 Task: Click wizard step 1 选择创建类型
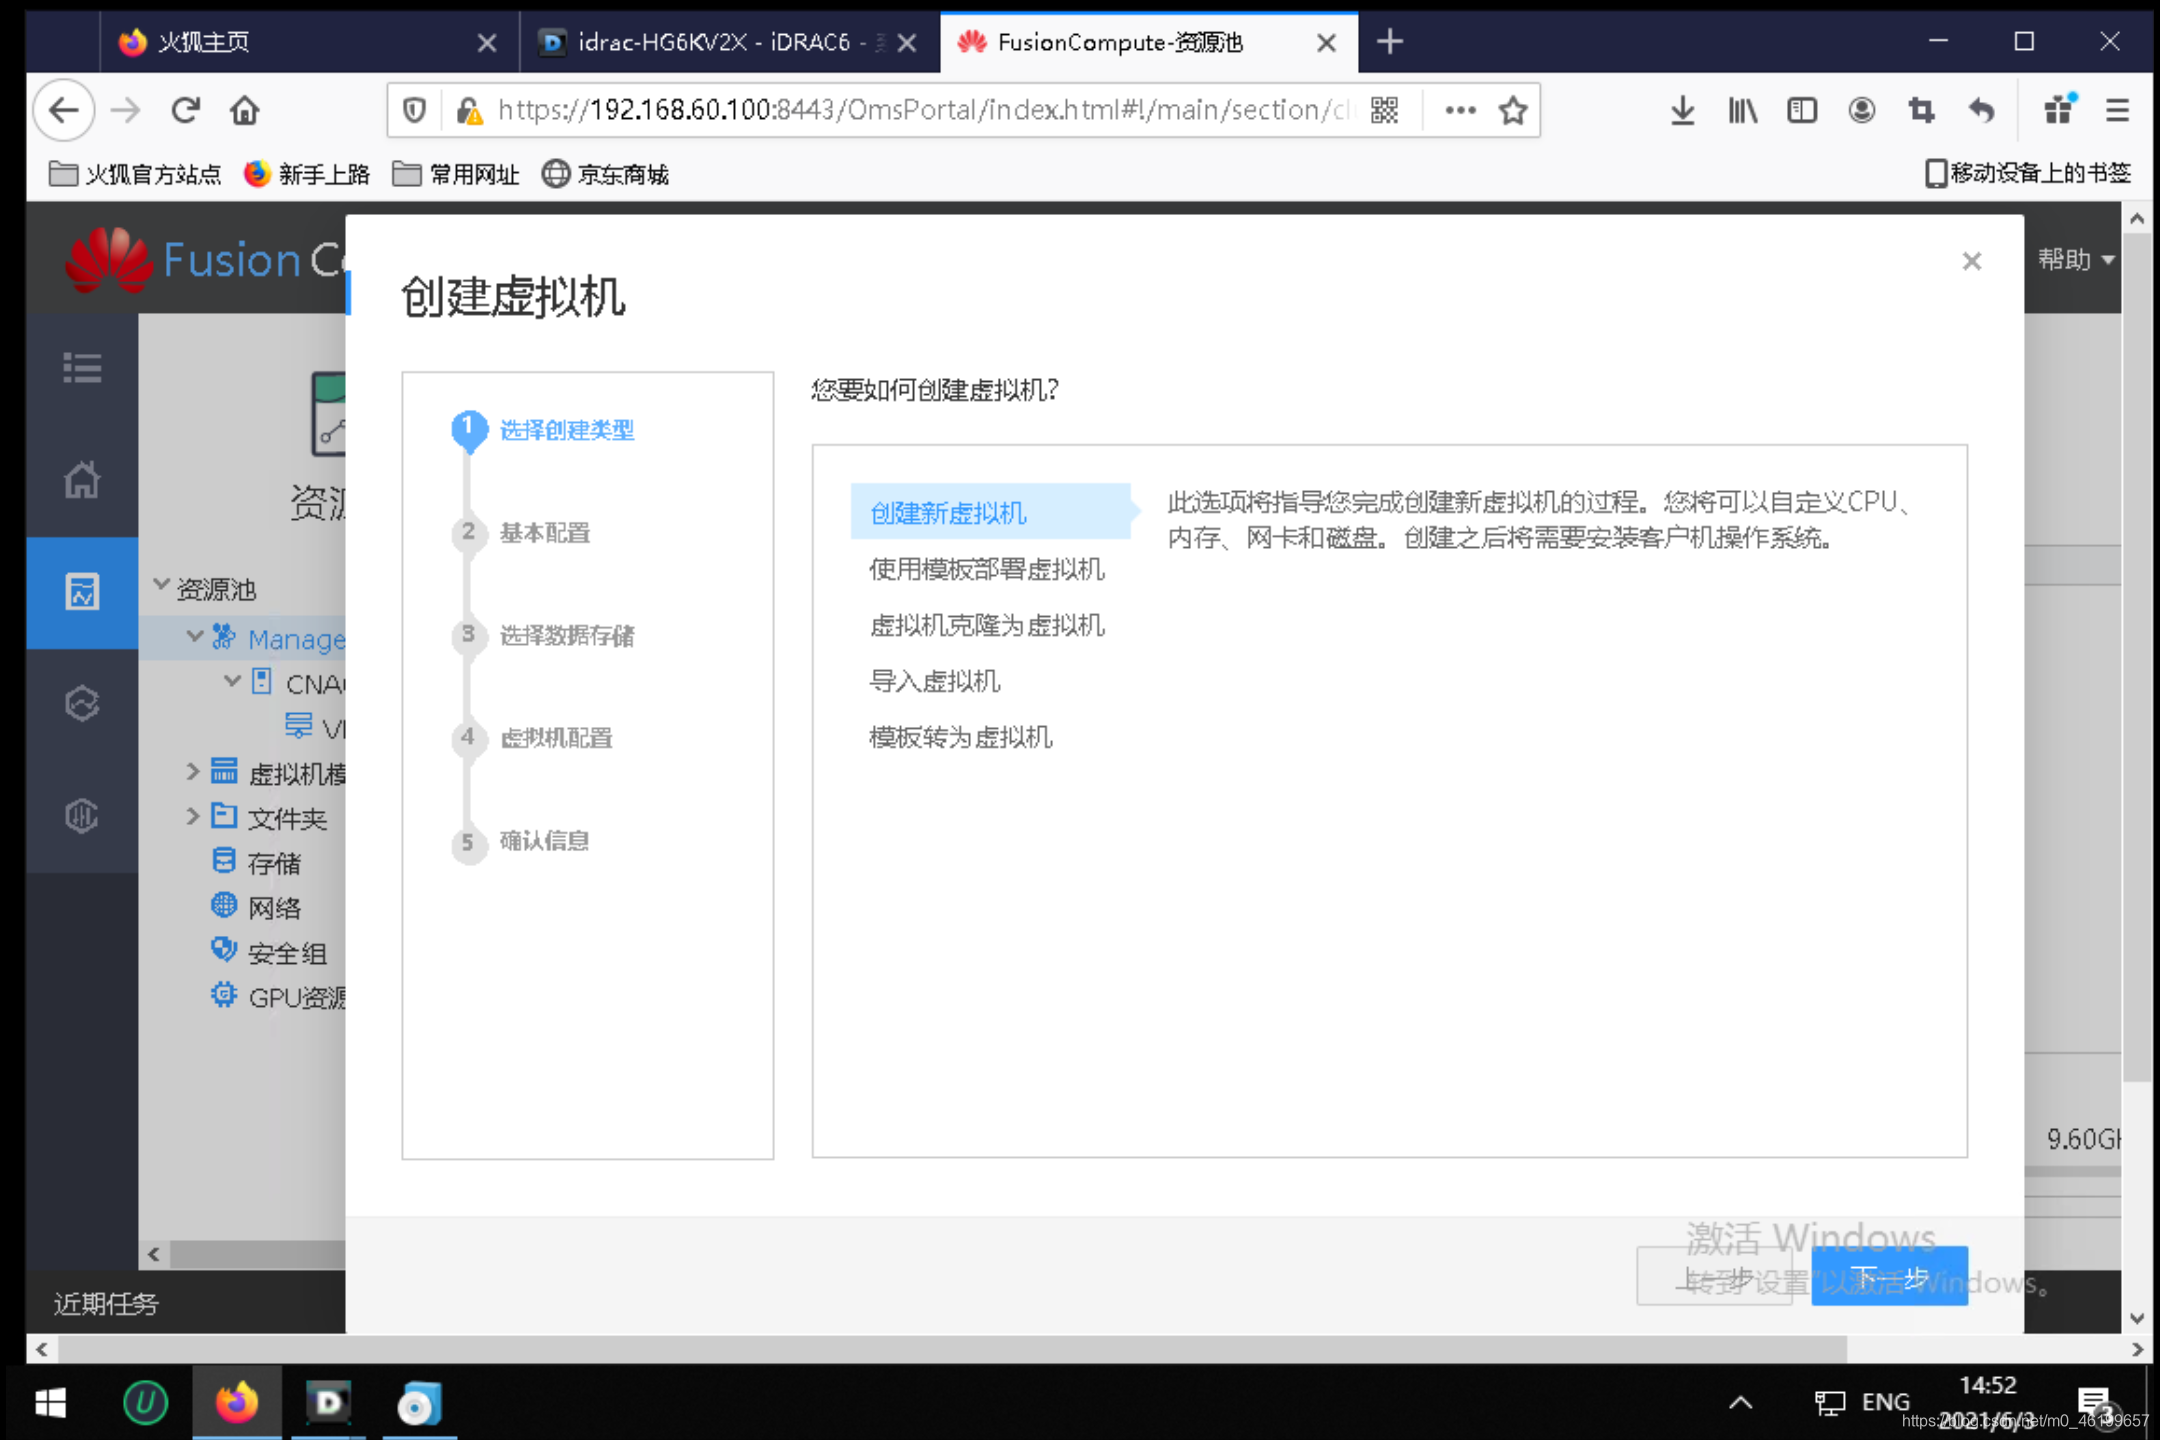543,430
